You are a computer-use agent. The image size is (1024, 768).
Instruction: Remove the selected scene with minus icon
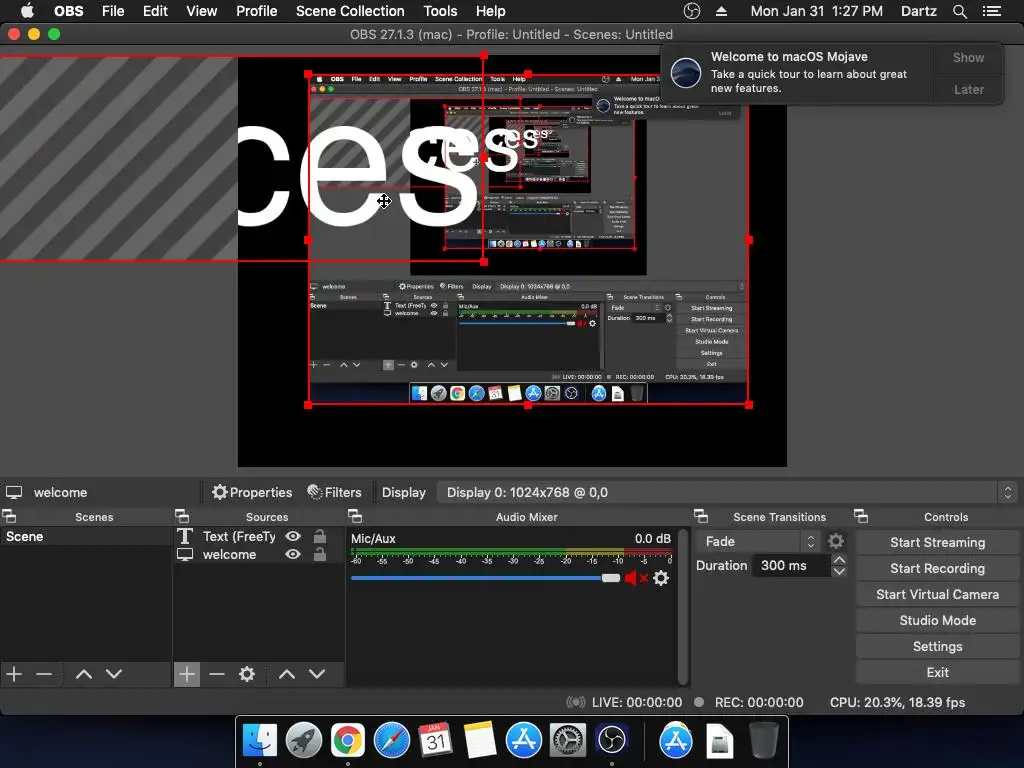44,674
